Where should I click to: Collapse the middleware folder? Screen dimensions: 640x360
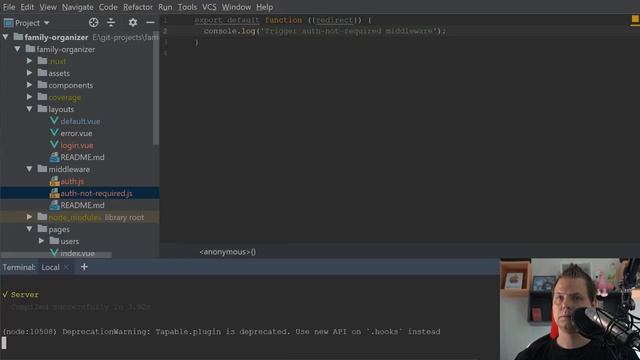pyautogui.click(x=29, y=169)
